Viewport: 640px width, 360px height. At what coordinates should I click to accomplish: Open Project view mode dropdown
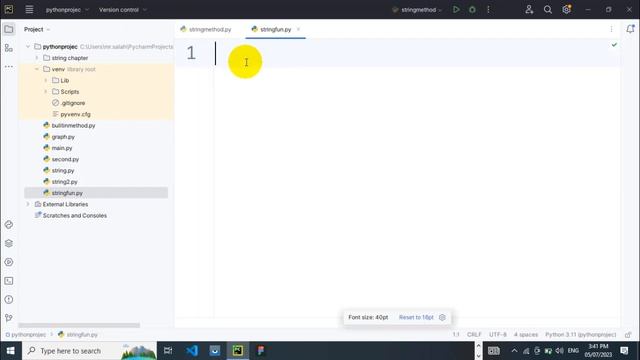pyautogui.click(x=37, y=29)
